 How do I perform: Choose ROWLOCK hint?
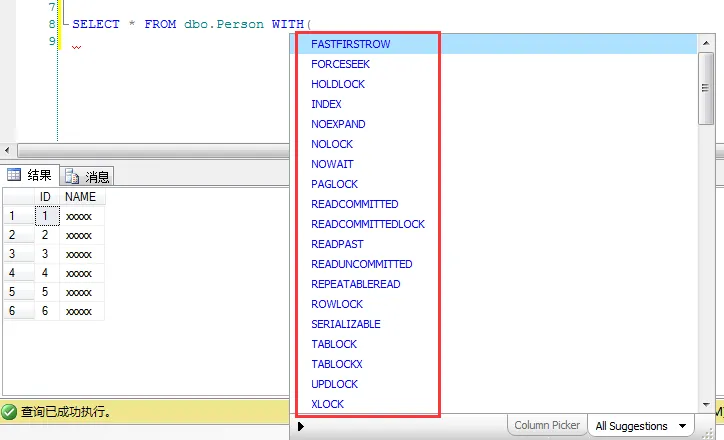coord(337,304)
